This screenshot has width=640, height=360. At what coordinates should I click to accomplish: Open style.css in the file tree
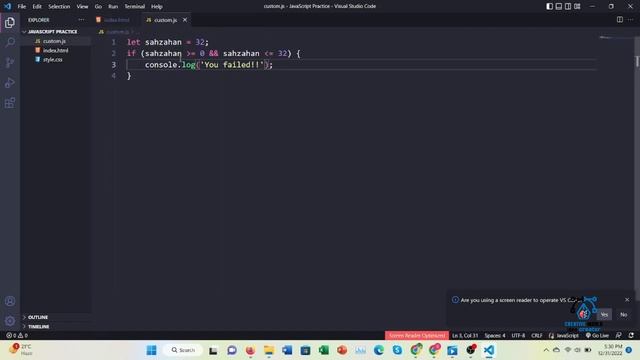(53, 60)
